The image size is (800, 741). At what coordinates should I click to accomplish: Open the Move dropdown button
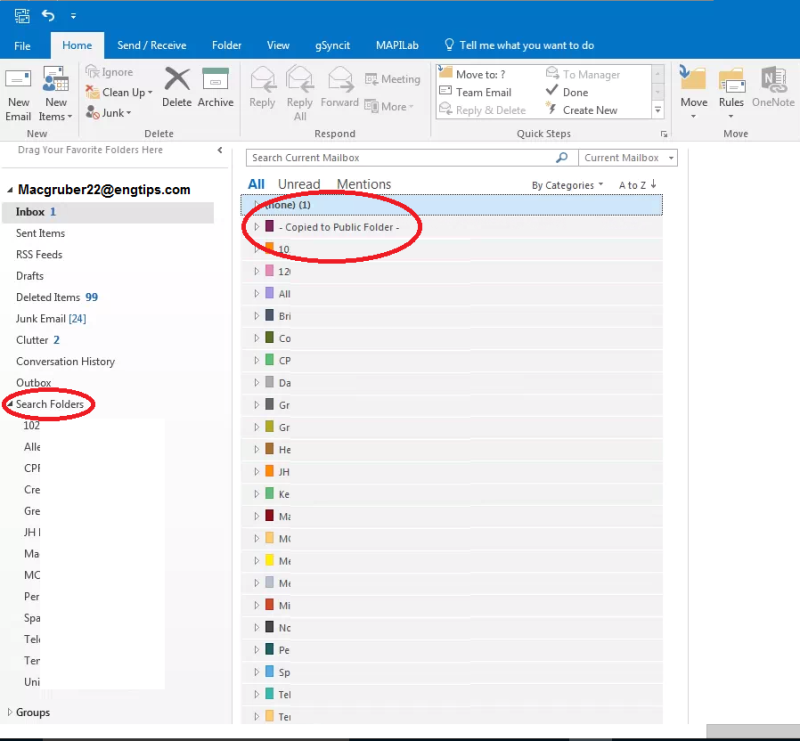693,94
